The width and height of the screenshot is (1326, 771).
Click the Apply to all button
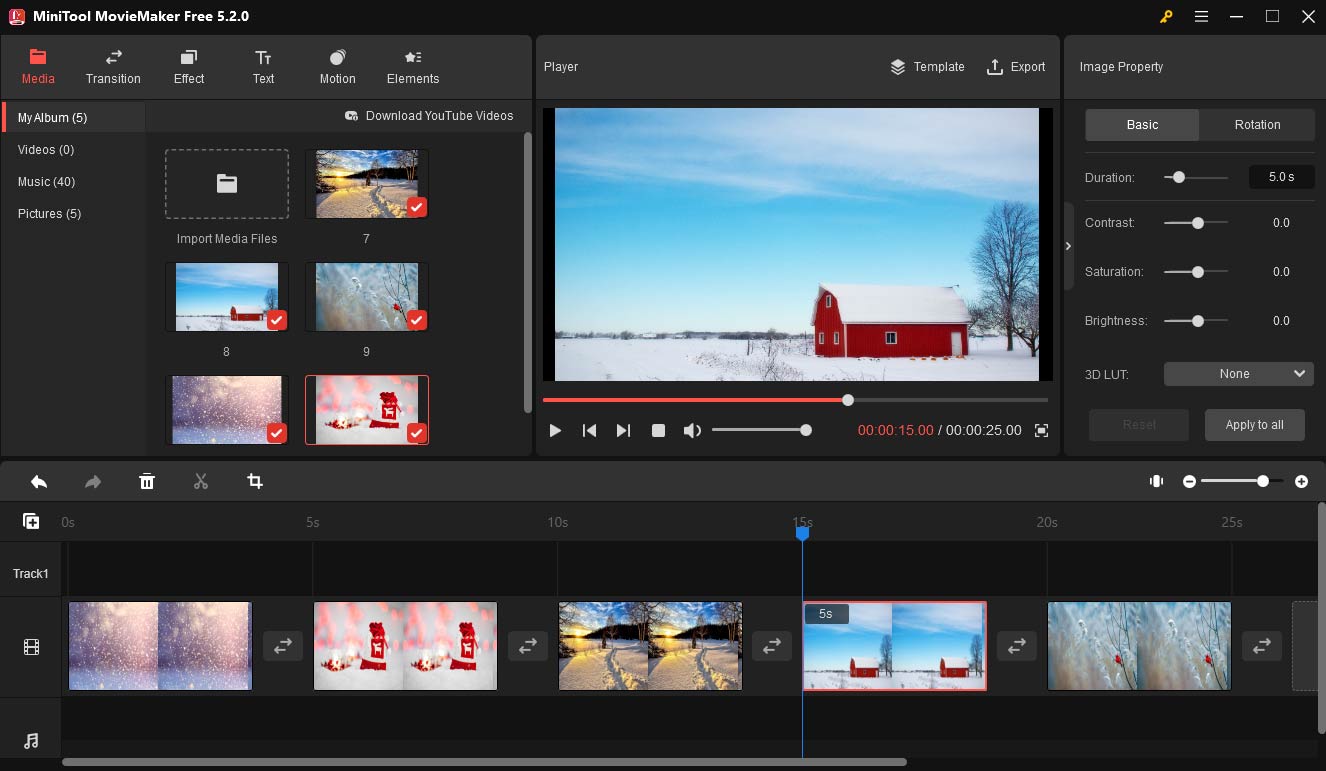(x=1254, y=424)
